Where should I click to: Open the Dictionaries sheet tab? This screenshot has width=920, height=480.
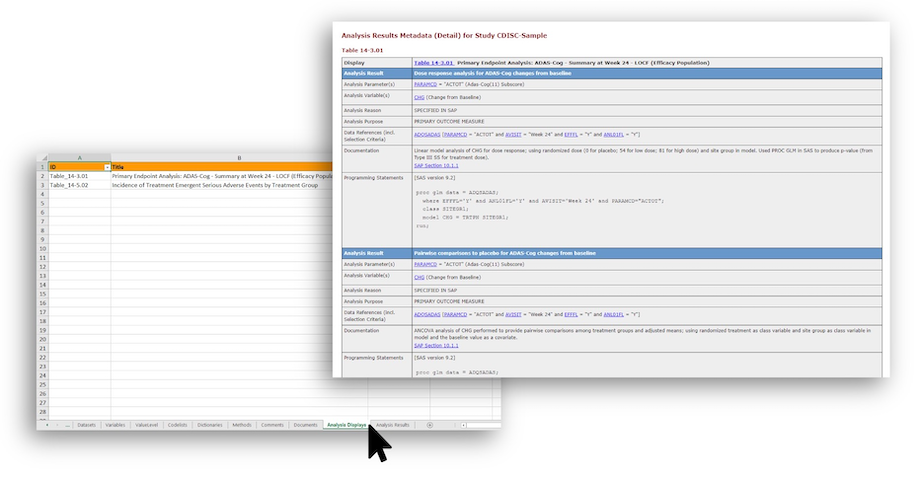point(209,425)
